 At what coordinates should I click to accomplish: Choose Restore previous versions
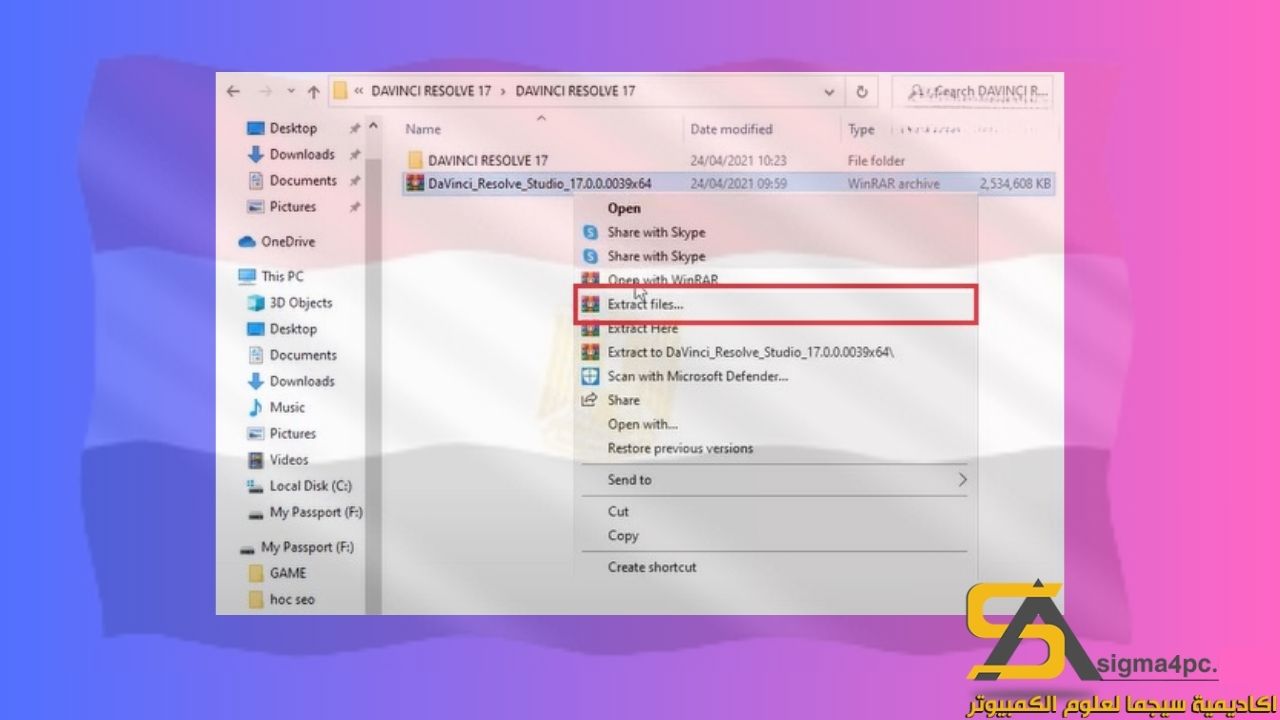[x=680, y=448]
